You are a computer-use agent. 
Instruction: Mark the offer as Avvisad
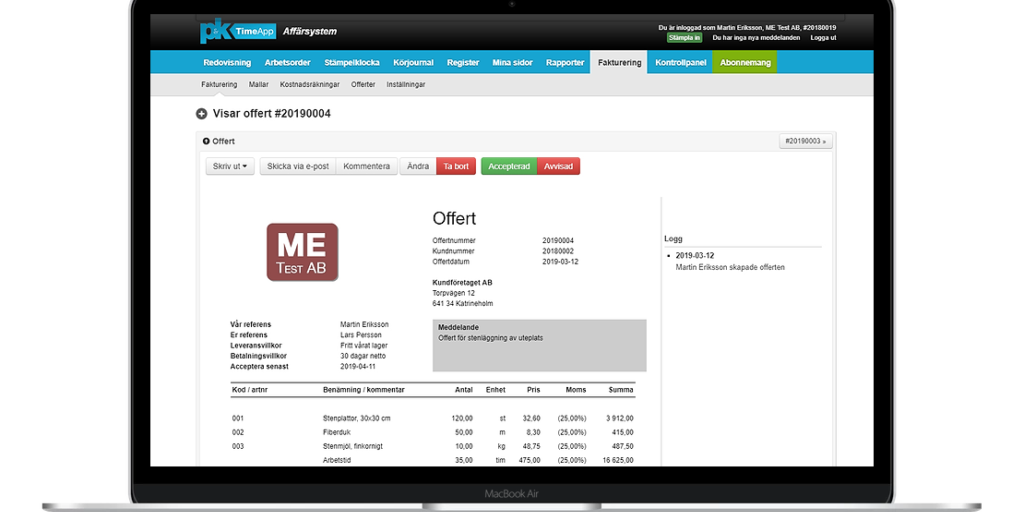(x=558, y=167)
